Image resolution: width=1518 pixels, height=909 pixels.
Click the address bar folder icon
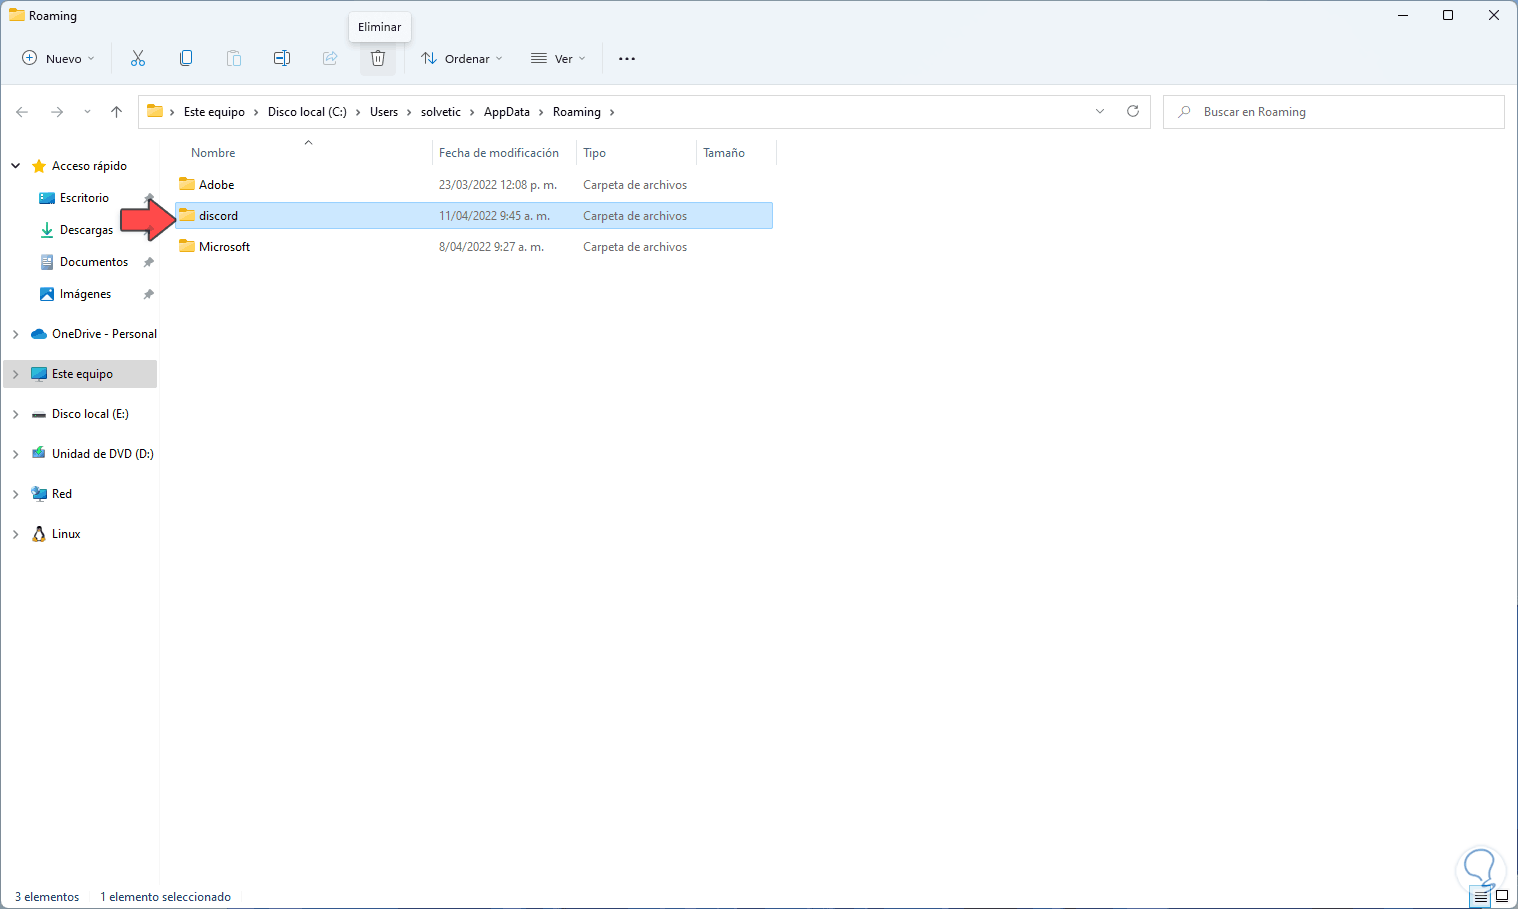[155, 111]
